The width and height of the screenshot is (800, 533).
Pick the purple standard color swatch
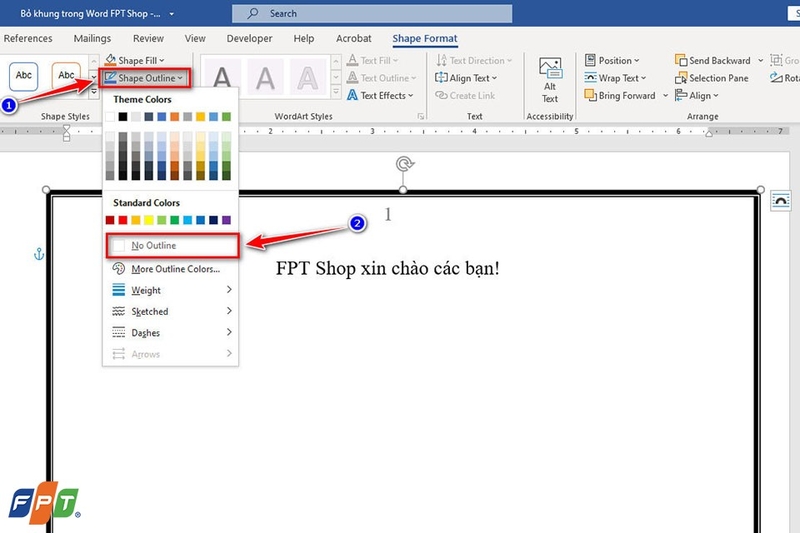[227, 220]
